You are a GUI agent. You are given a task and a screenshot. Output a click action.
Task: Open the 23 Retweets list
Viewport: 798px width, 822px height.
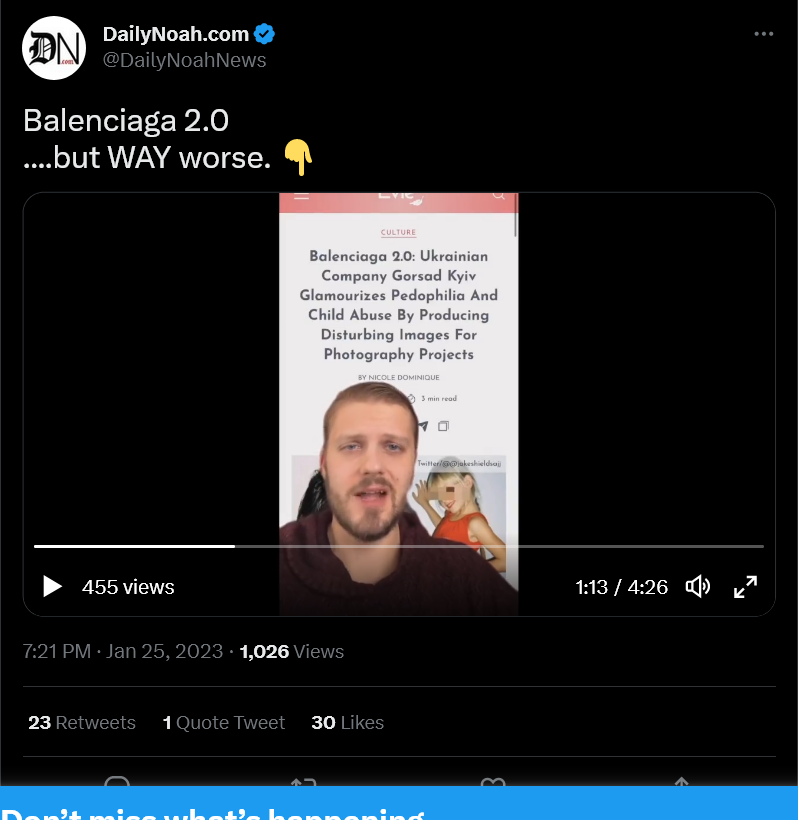pos(82,722)
